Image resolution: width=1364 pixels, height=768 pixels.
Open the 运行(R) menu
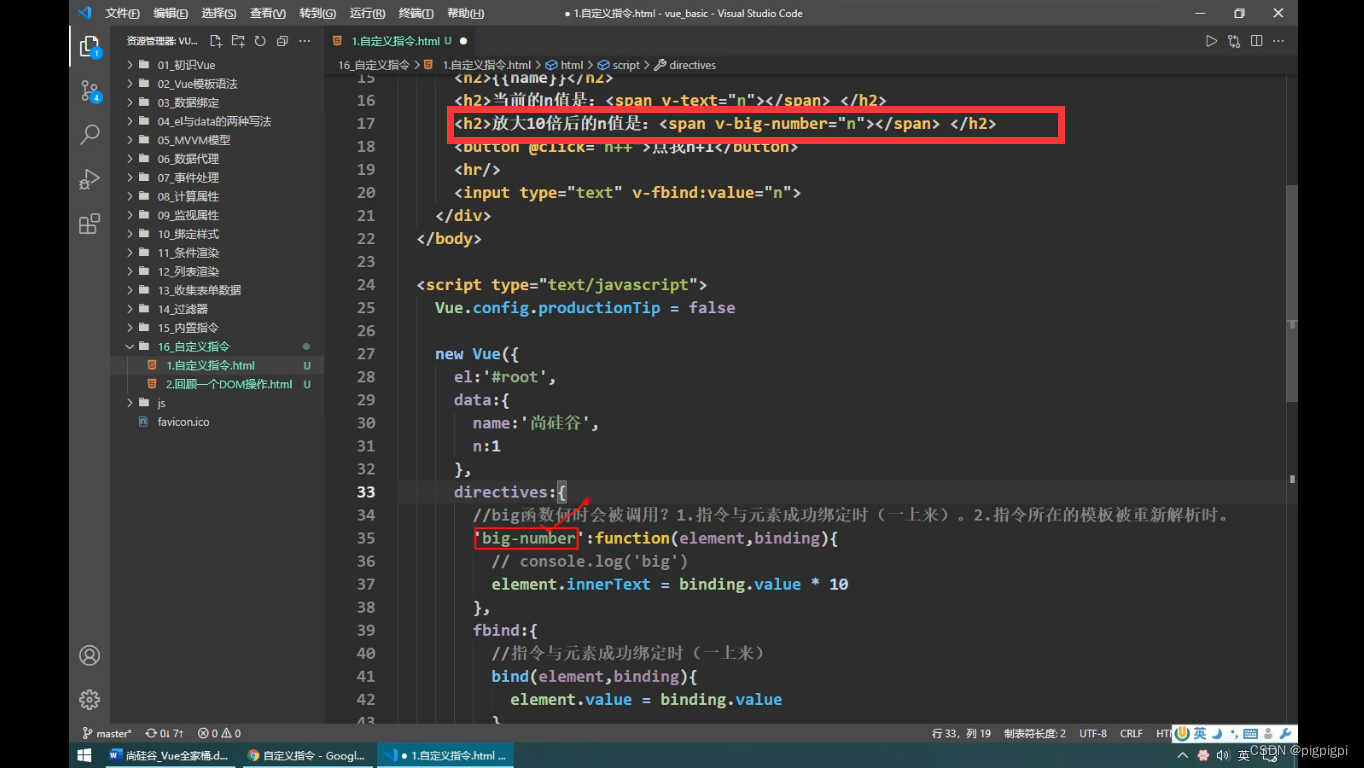click(368, 13)
